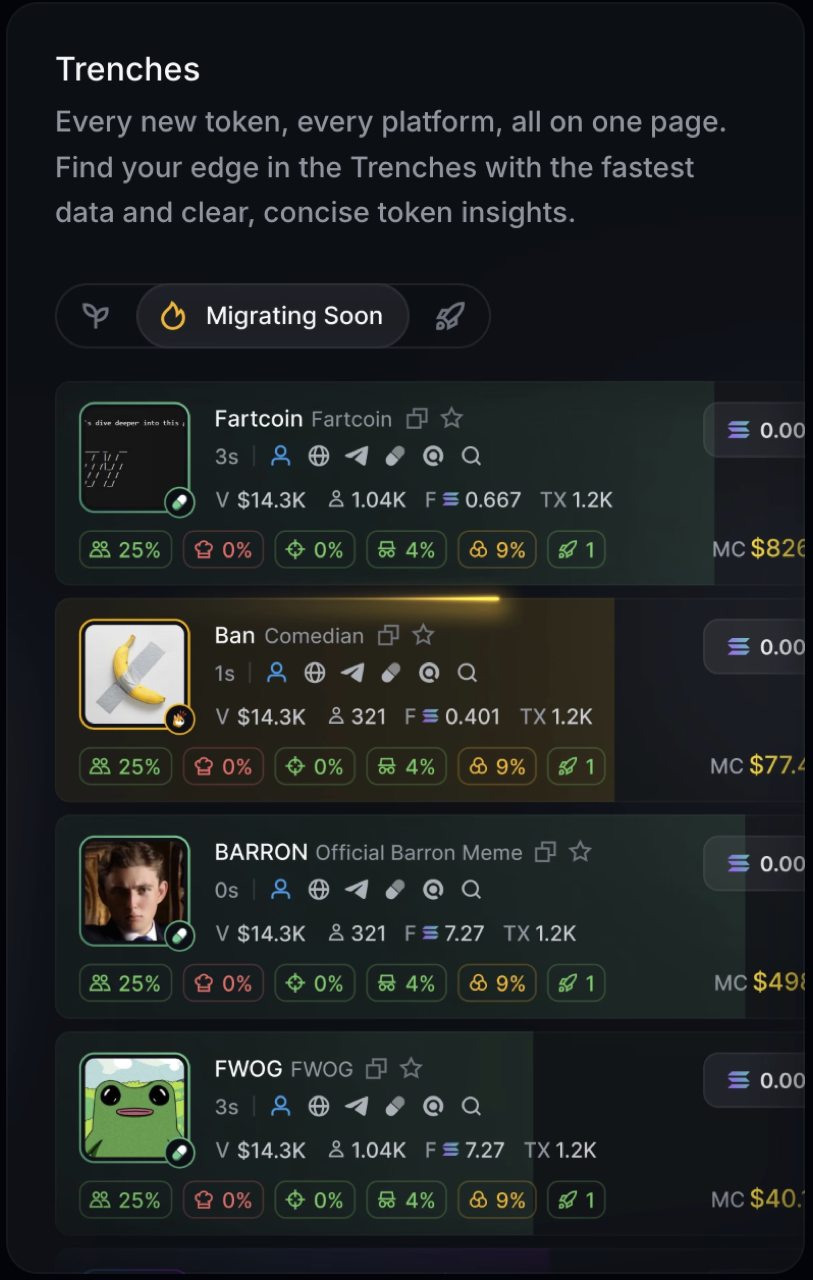Star the Fartcoin token as favorite
The image size is (813, 1280).
[452, 419]
